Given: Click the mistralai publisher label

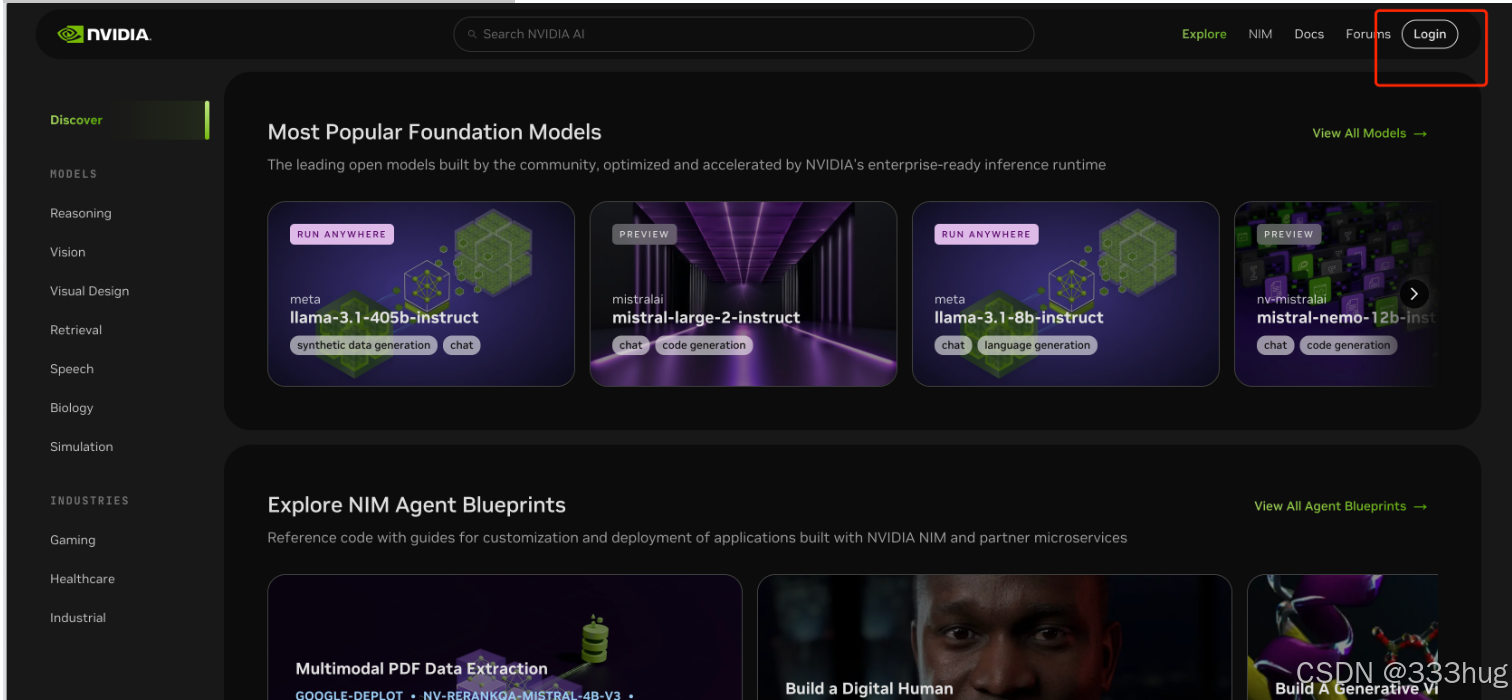Looking at the screenshot, I should (638, 299).
